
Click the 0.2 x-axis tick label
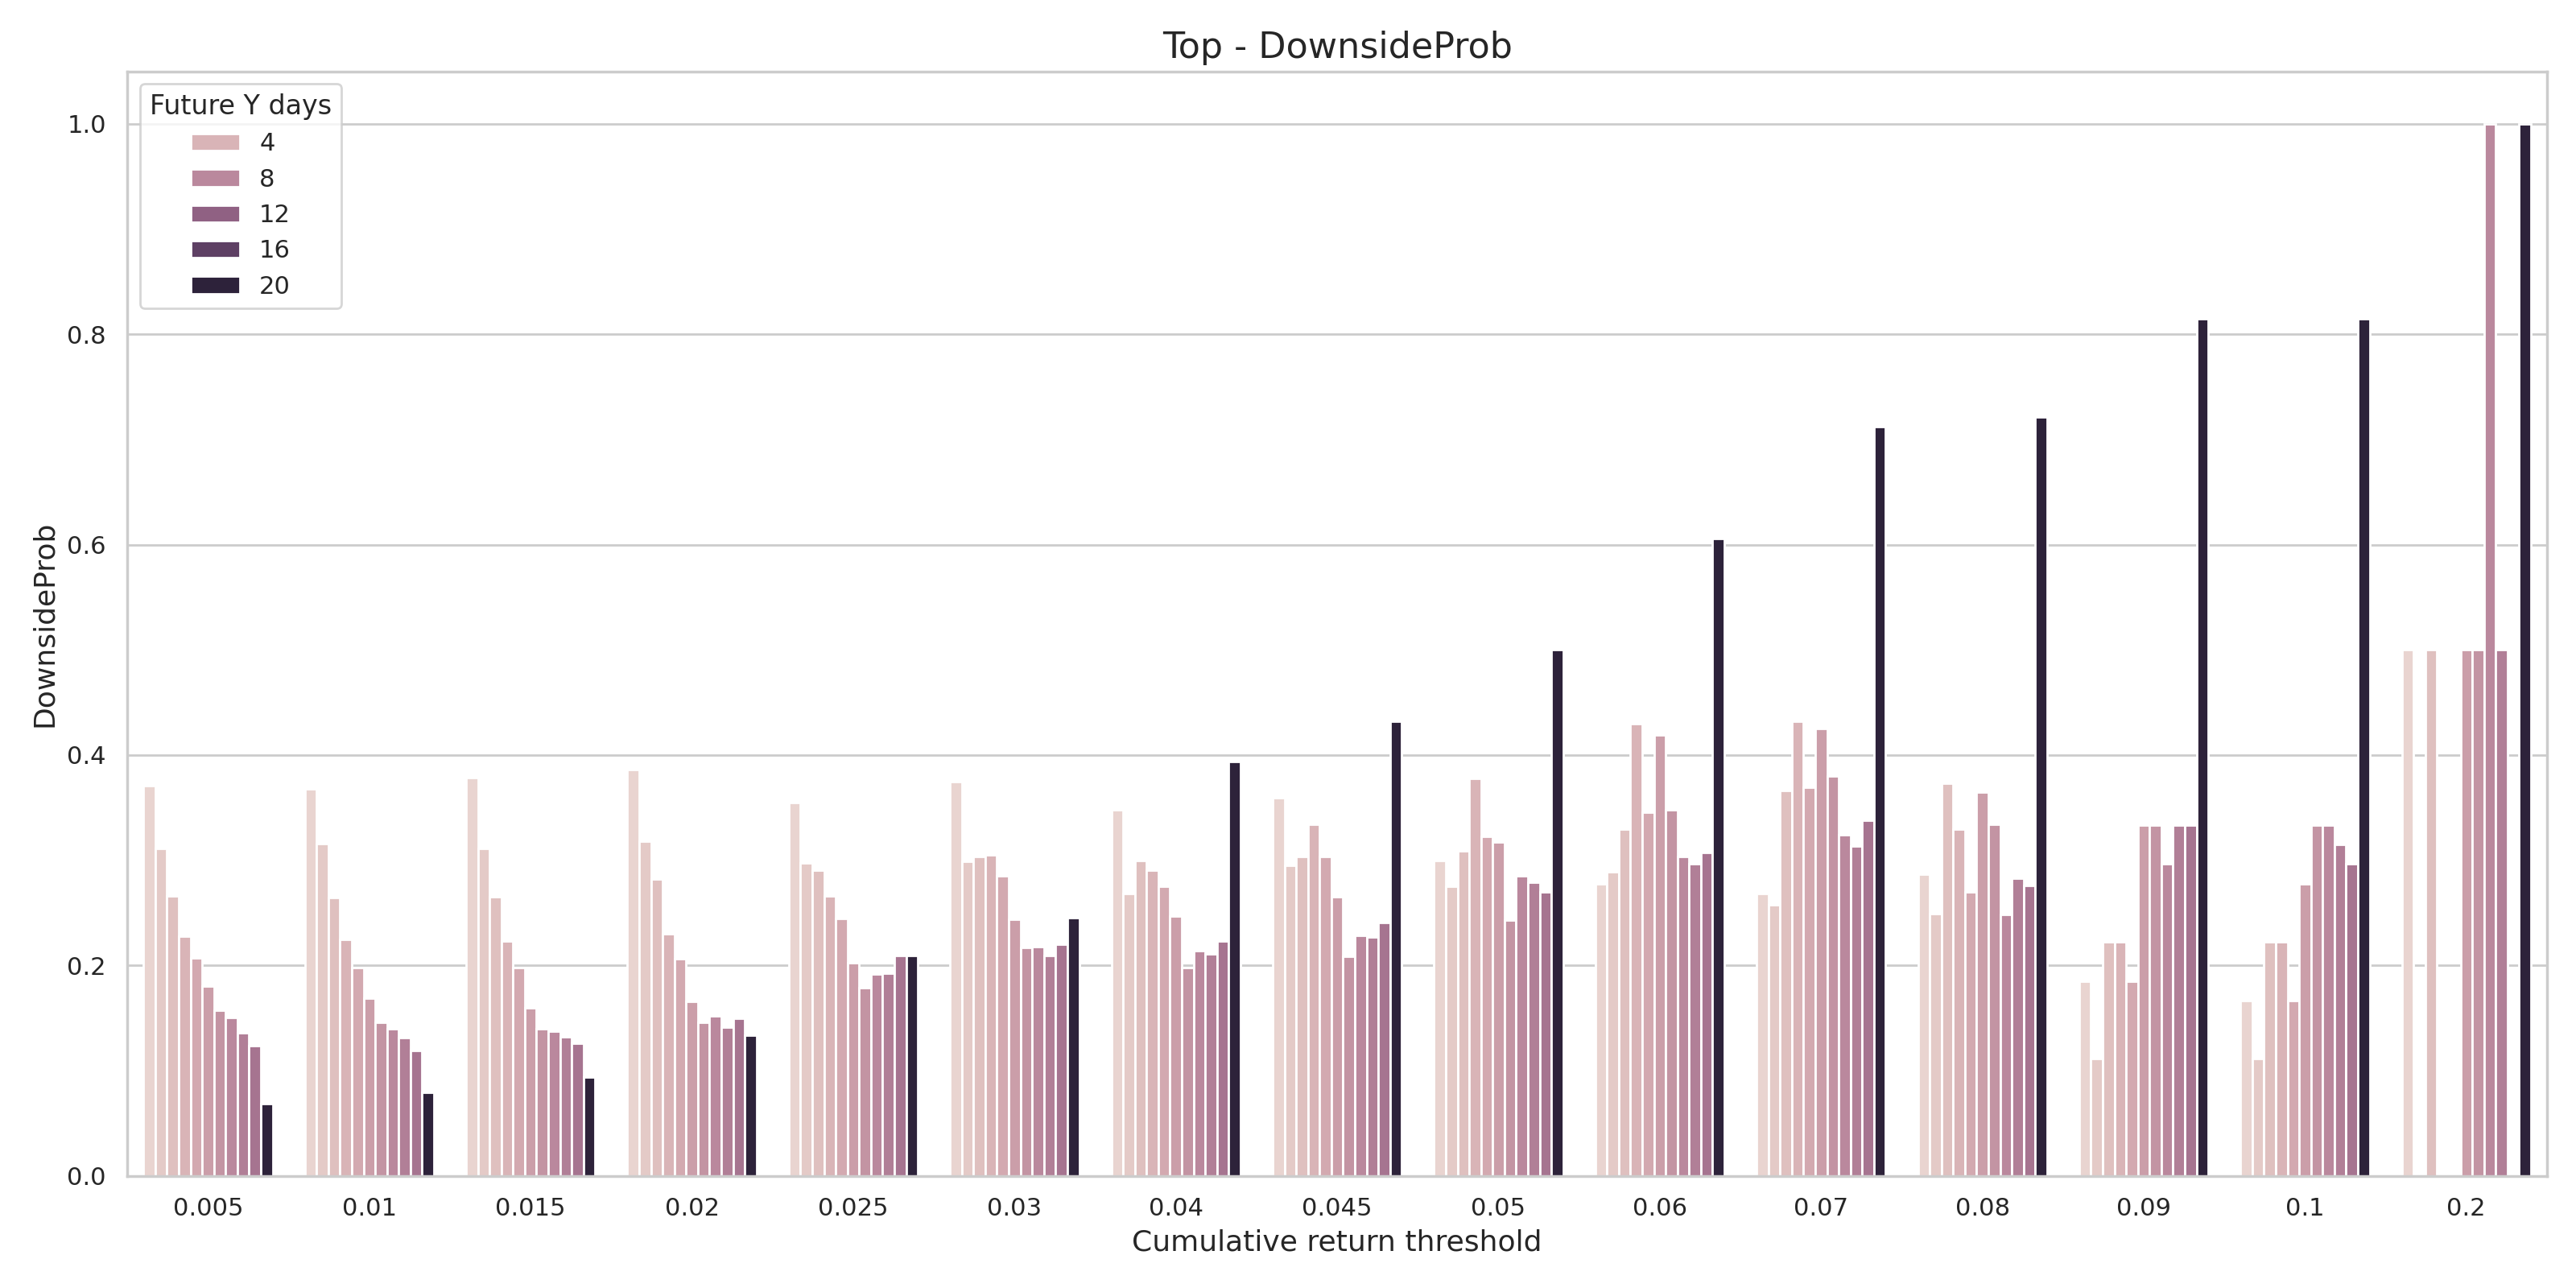pyautogui.click(x=2465, y=1208)
